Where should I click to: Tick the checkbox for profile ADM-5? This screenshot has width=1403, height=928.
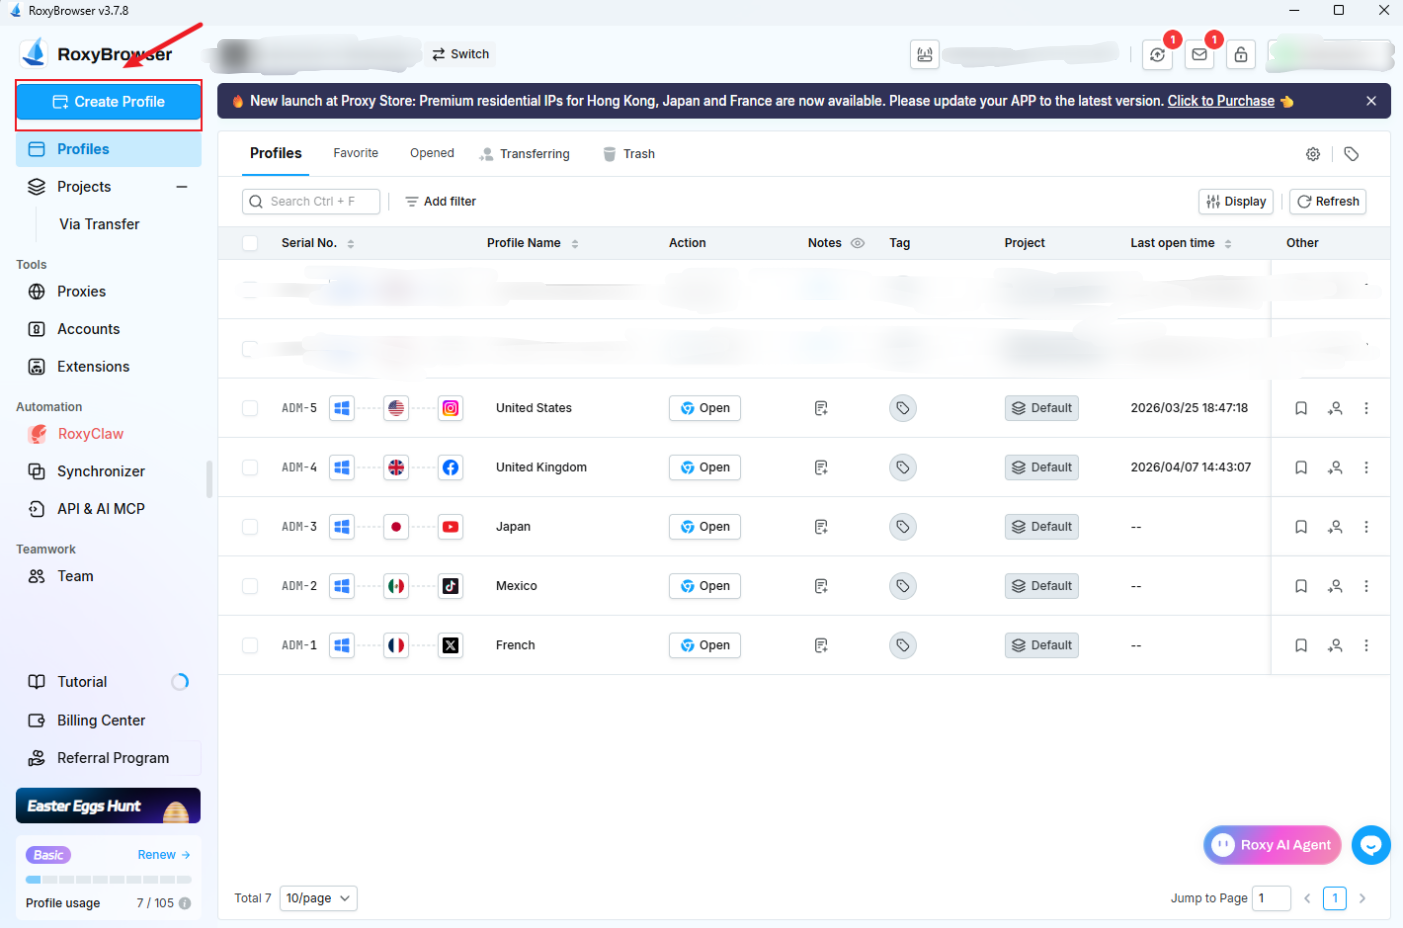[x=250, y=408]
